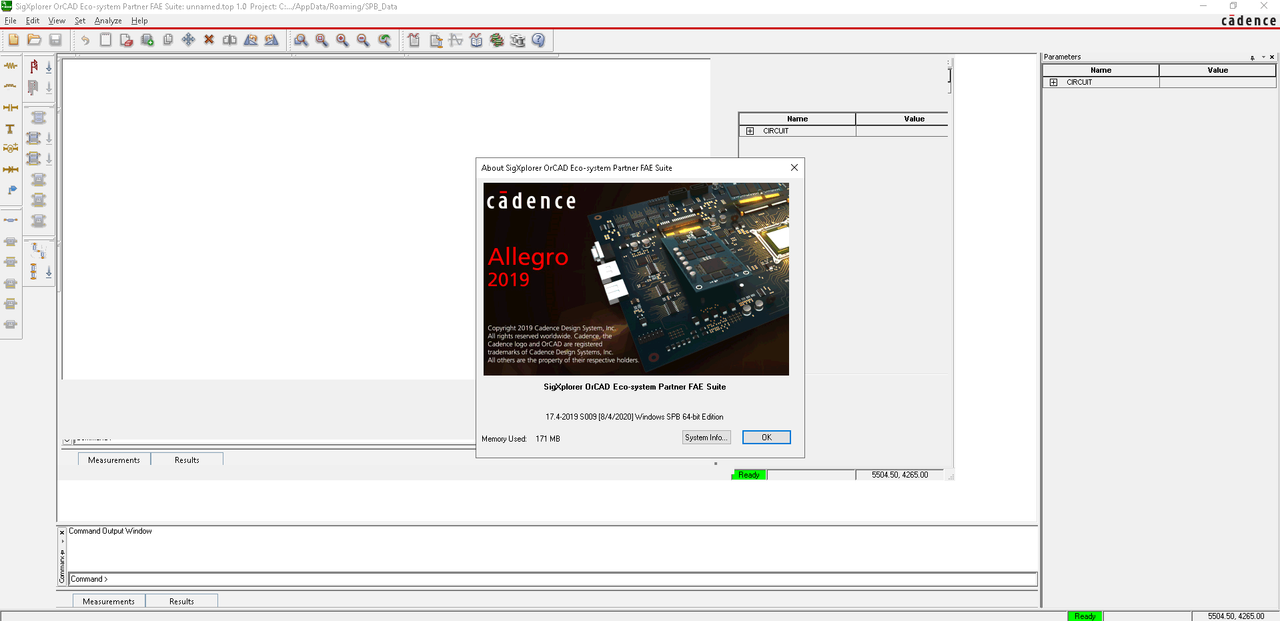Select inner Results tab above command window
Screen dimensions: 1280x621
[x=187, y=460]
